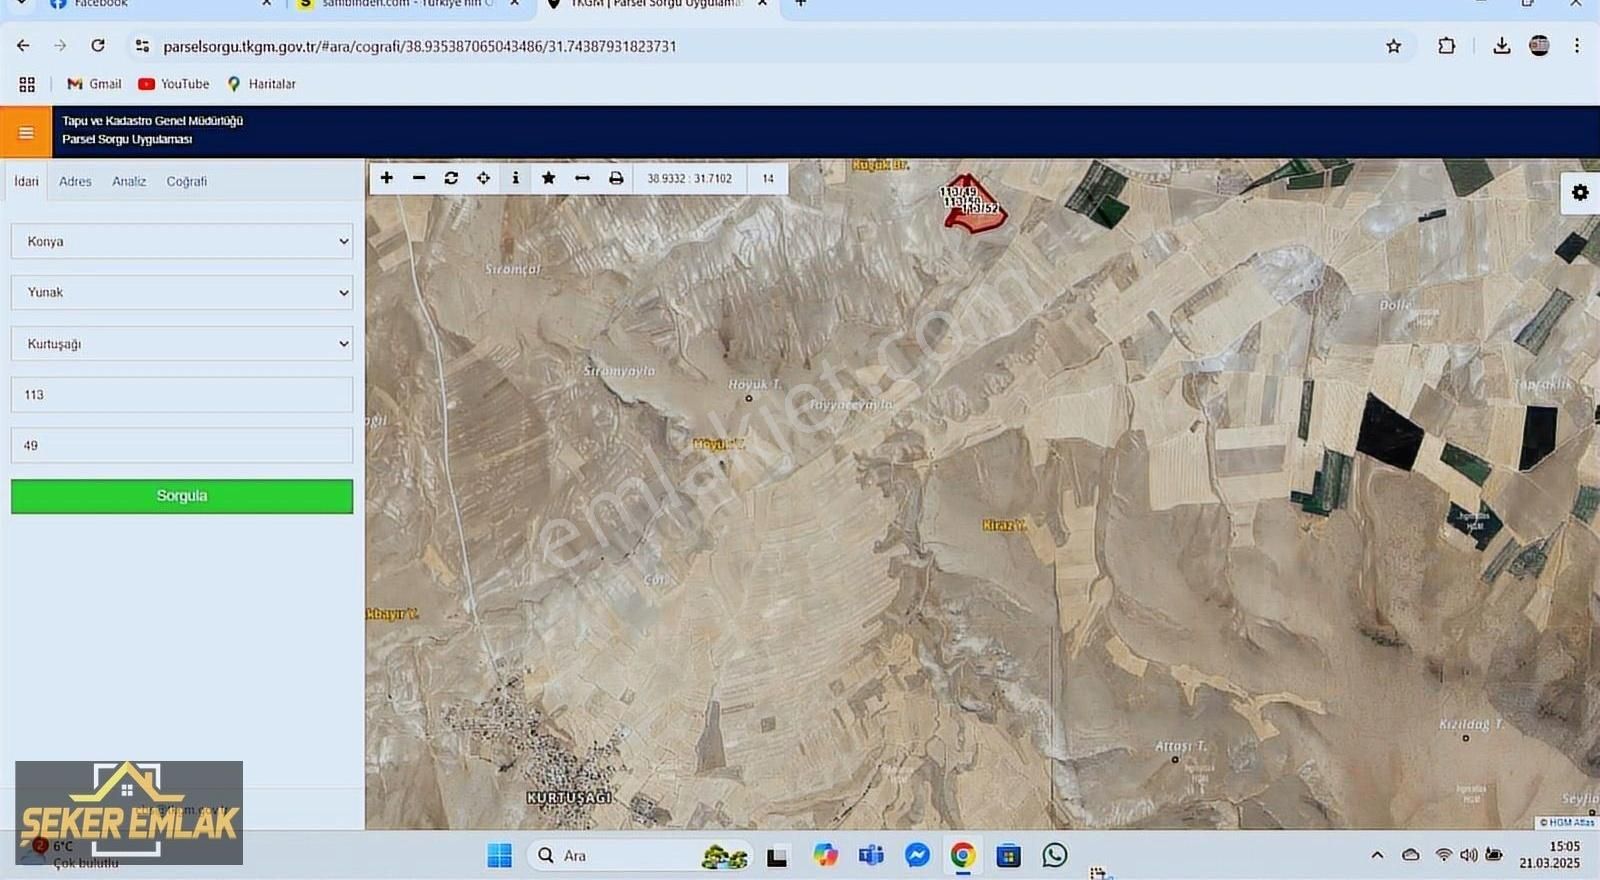This screenshot has width=1600, height=880.
Task: Show hidden system tray icons chevron
Action: [x=1377, y=855]
